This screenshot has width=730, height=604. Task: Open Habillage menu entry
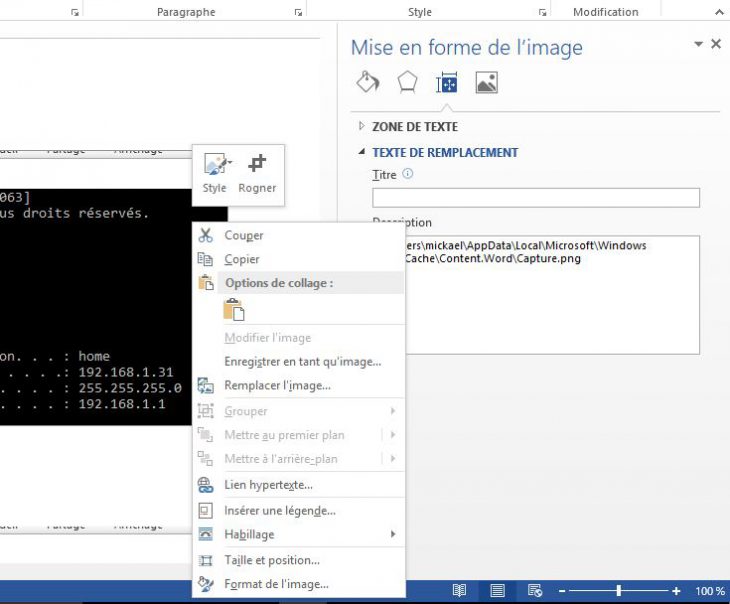click(298, 534)
